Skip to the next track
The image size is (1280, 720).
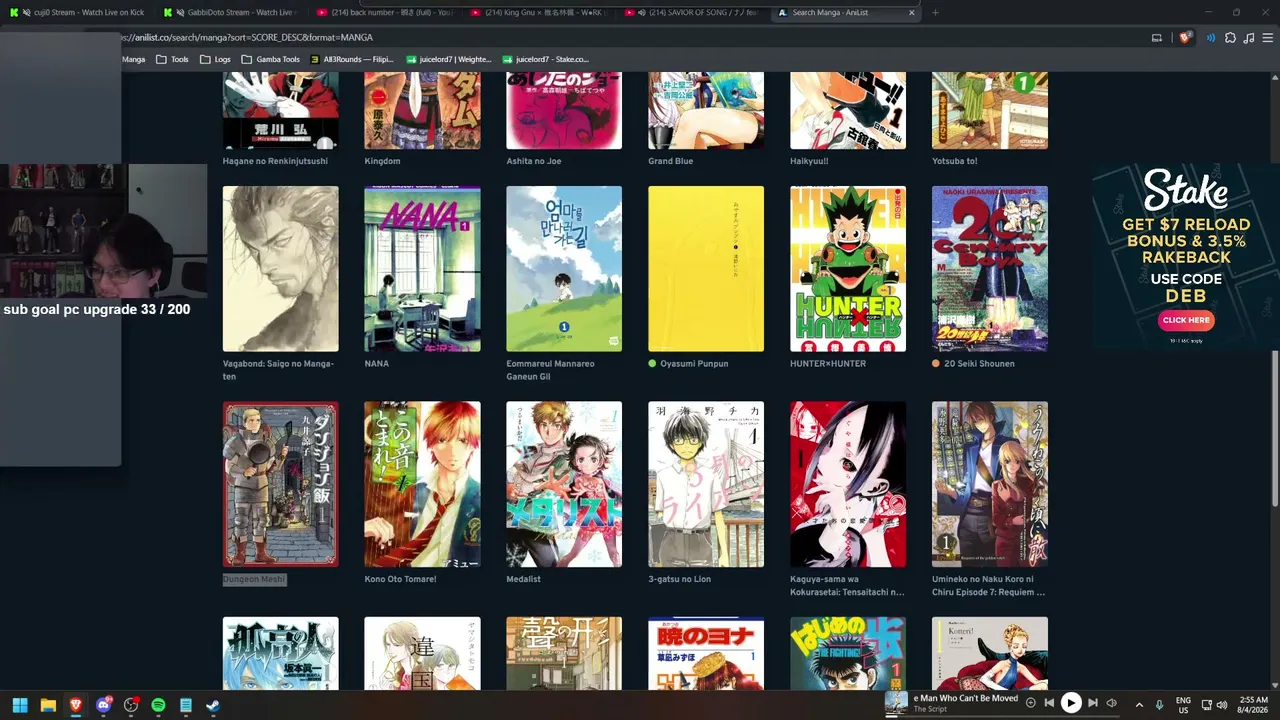1093,703
